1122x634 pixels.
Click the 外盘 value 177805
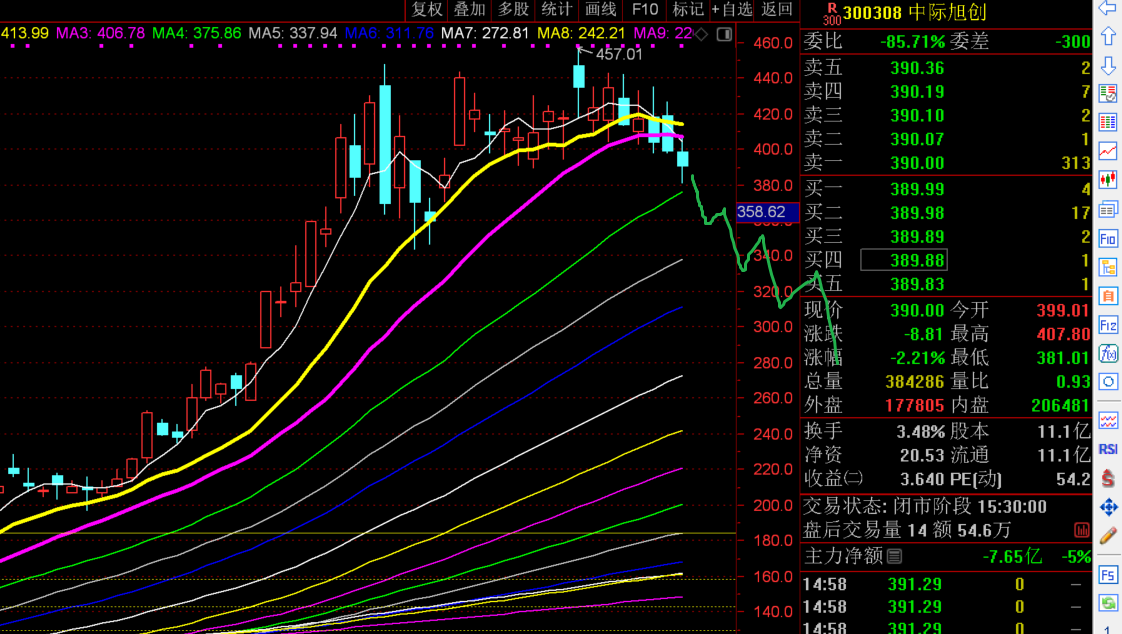click(914, 406)
